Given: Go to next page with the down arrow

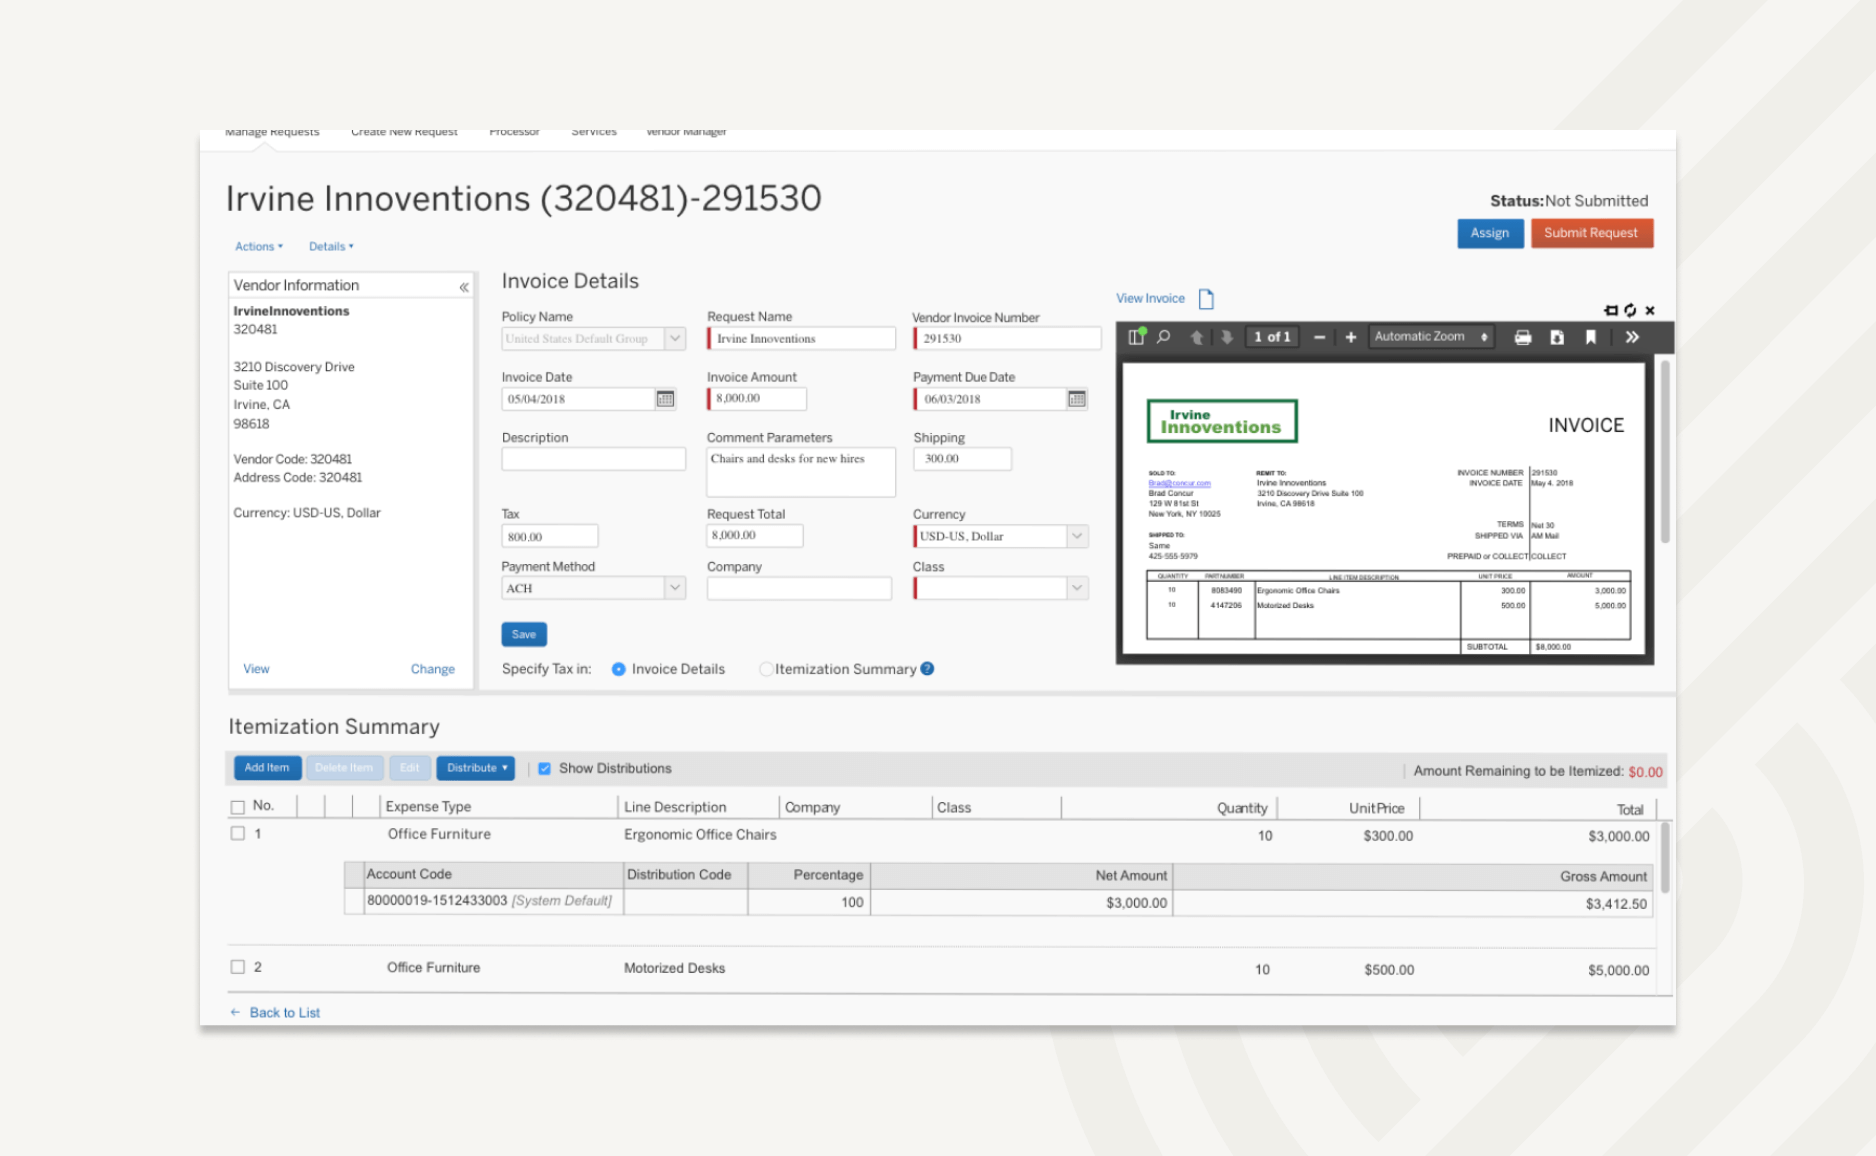Looking at the screenshot, I should (x=1227, y=337).
